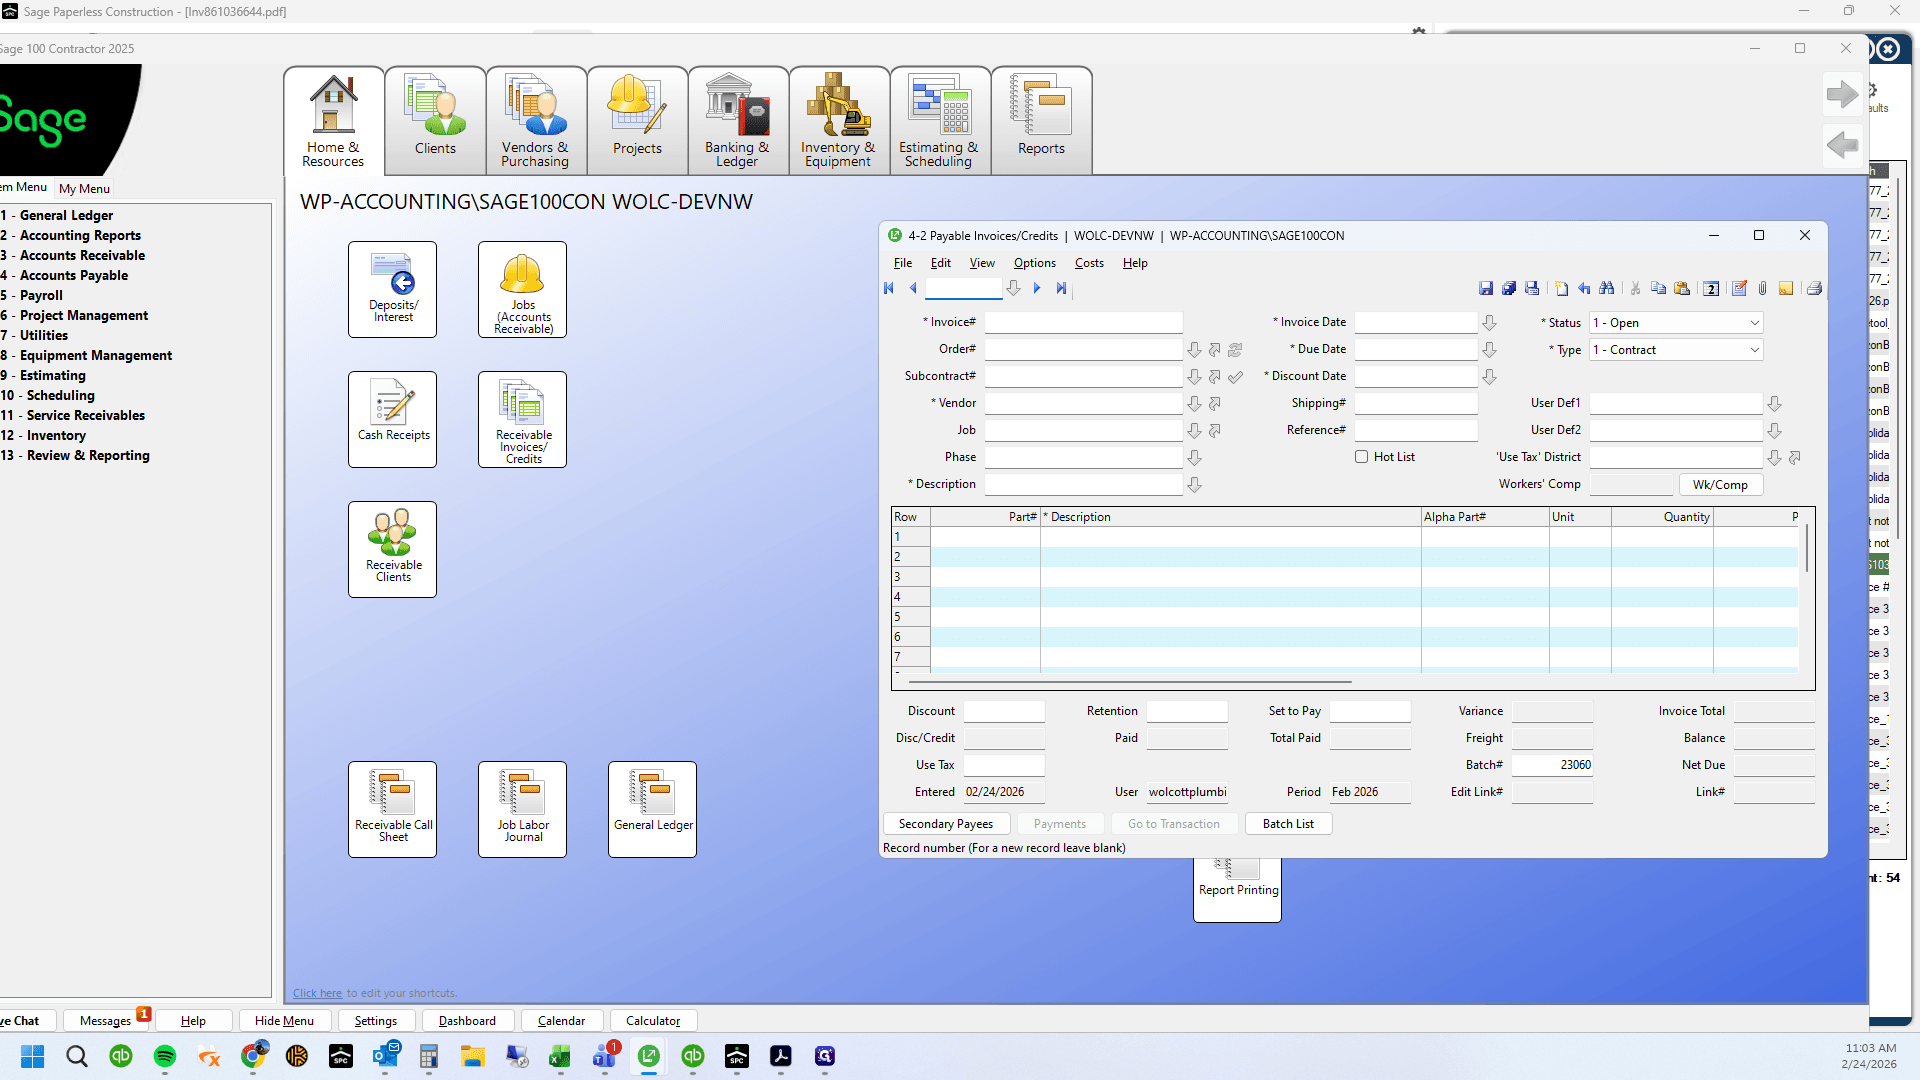
Task: Switch to the Clients tab
Action: (x=435, y=121)
